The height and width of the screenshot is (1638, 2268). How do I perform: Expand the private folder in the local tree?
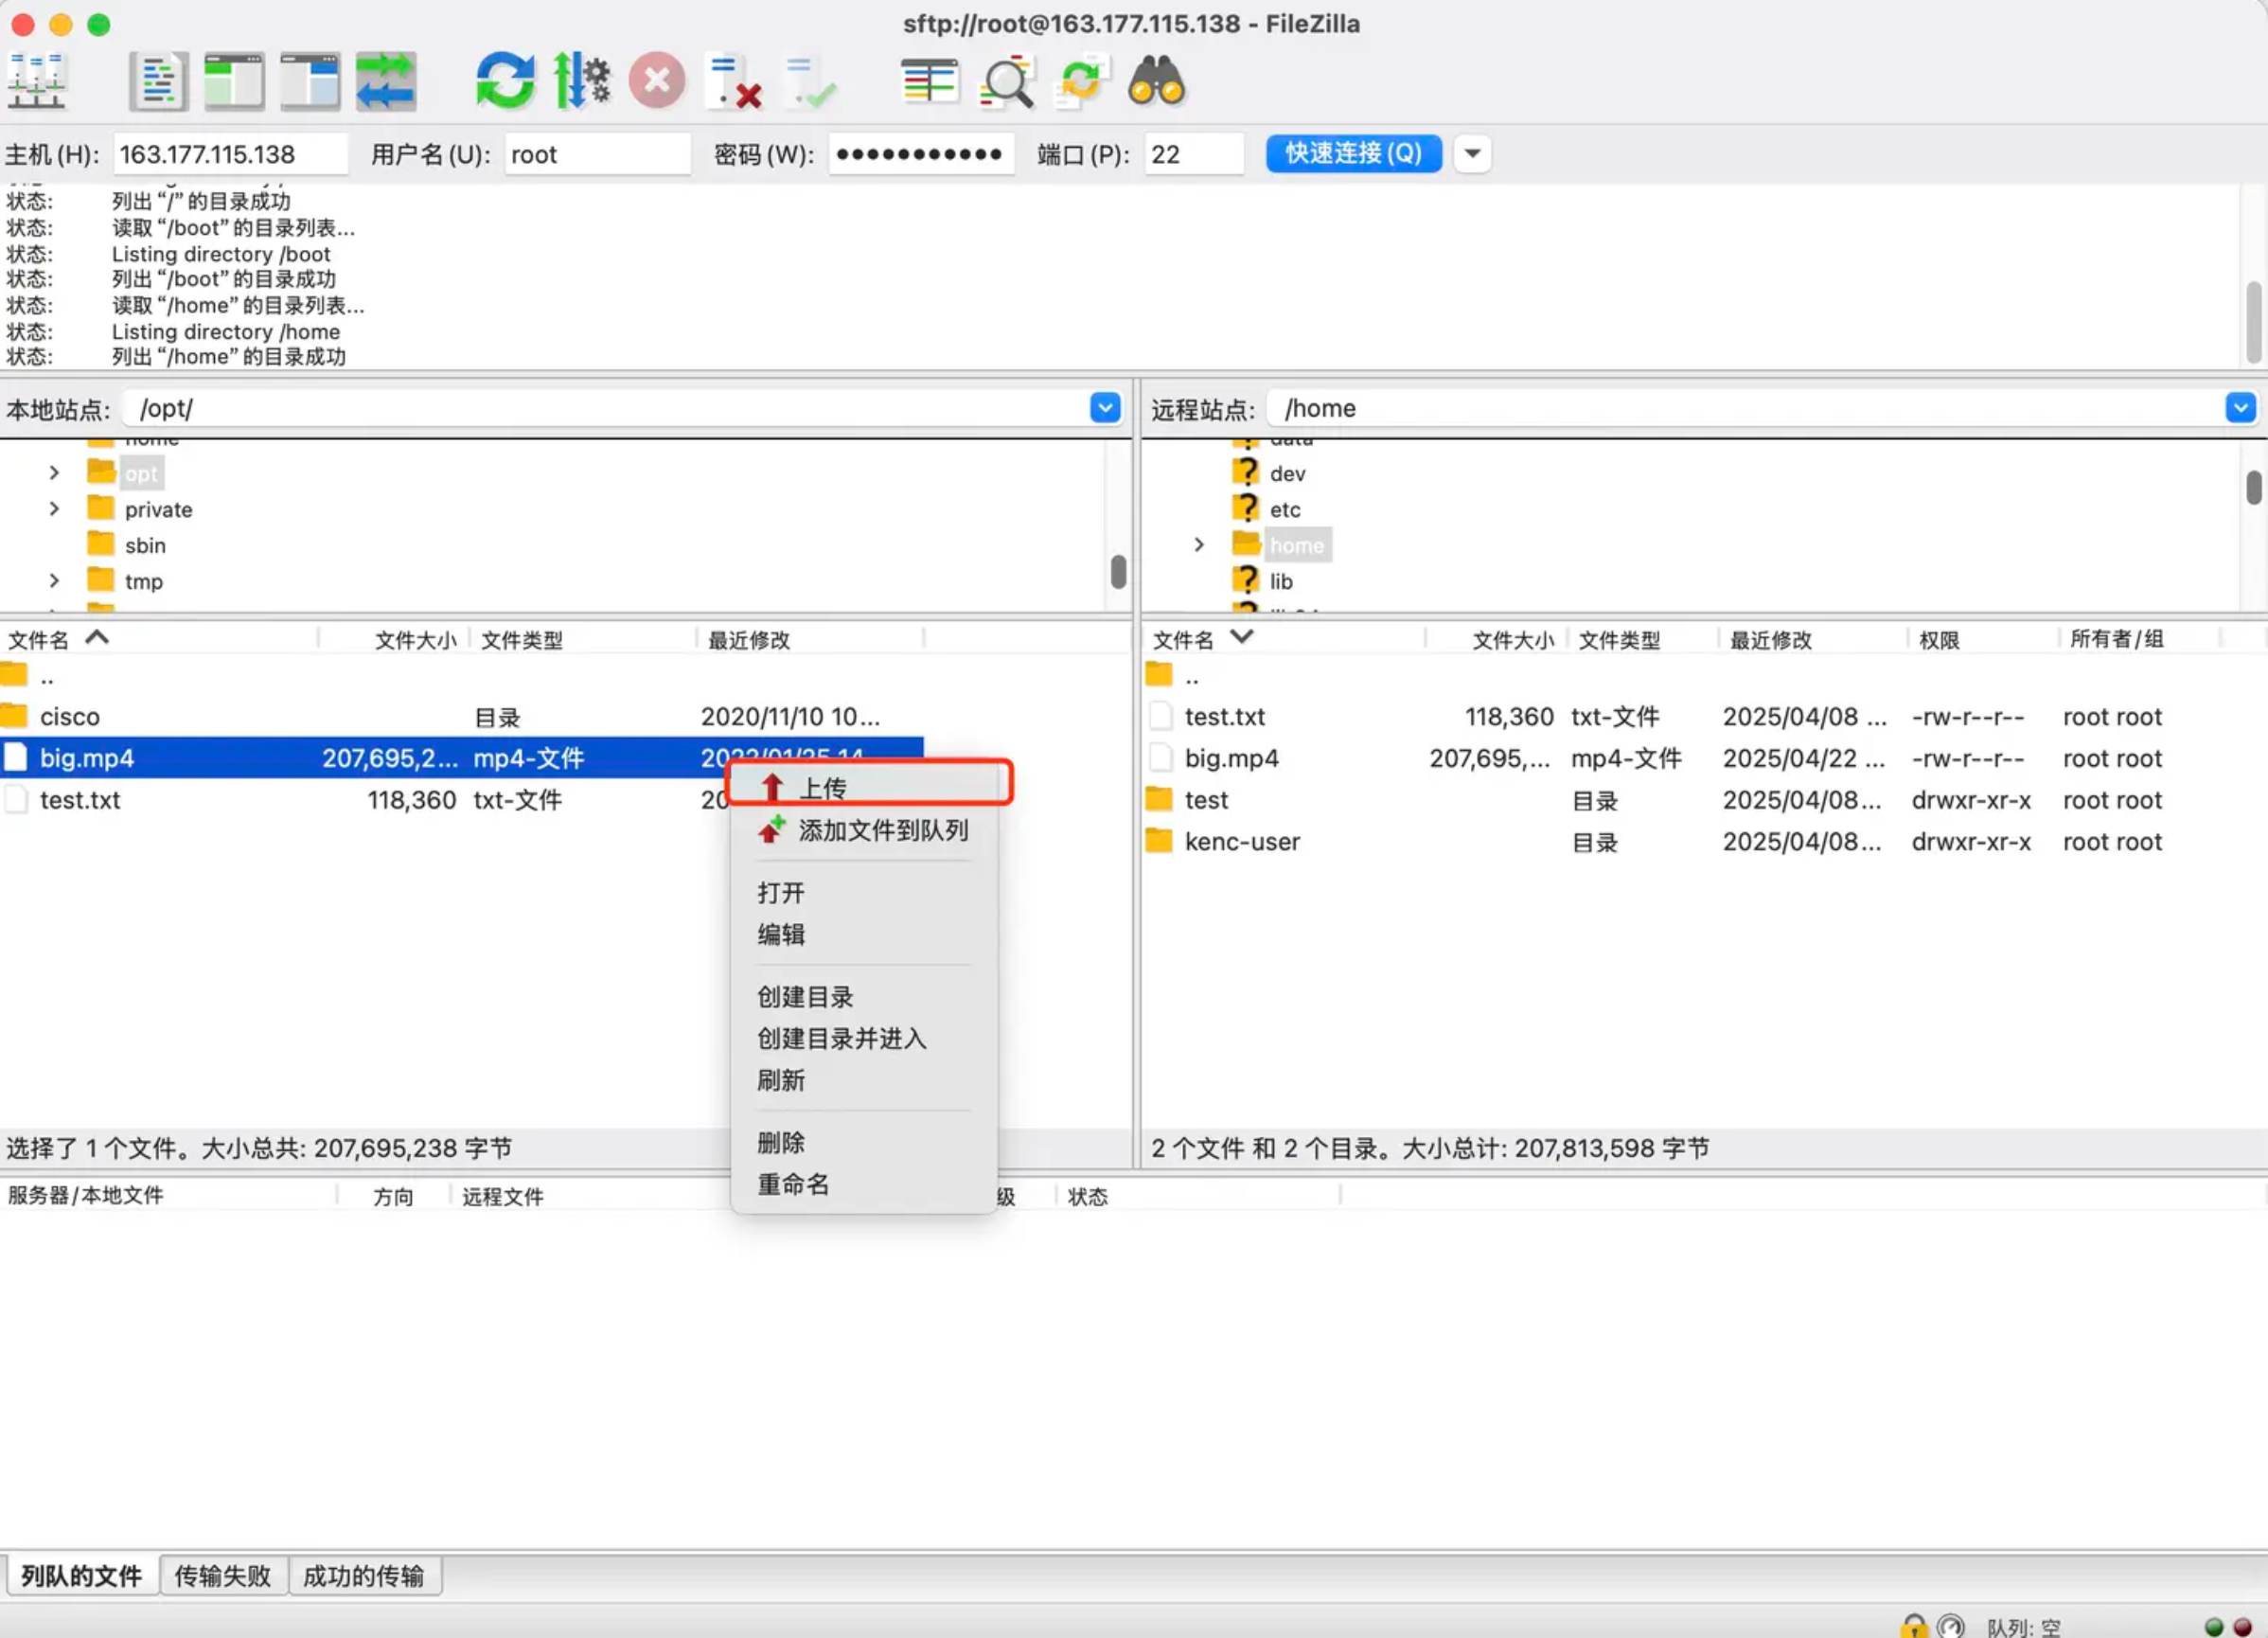pos(54,509)
